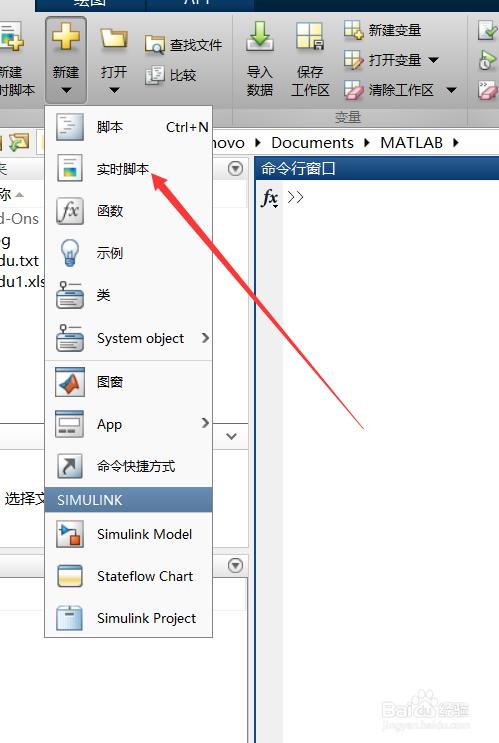499x743 pixels.
Task: Select 示例 example menu item
Action: pos(128,253)
